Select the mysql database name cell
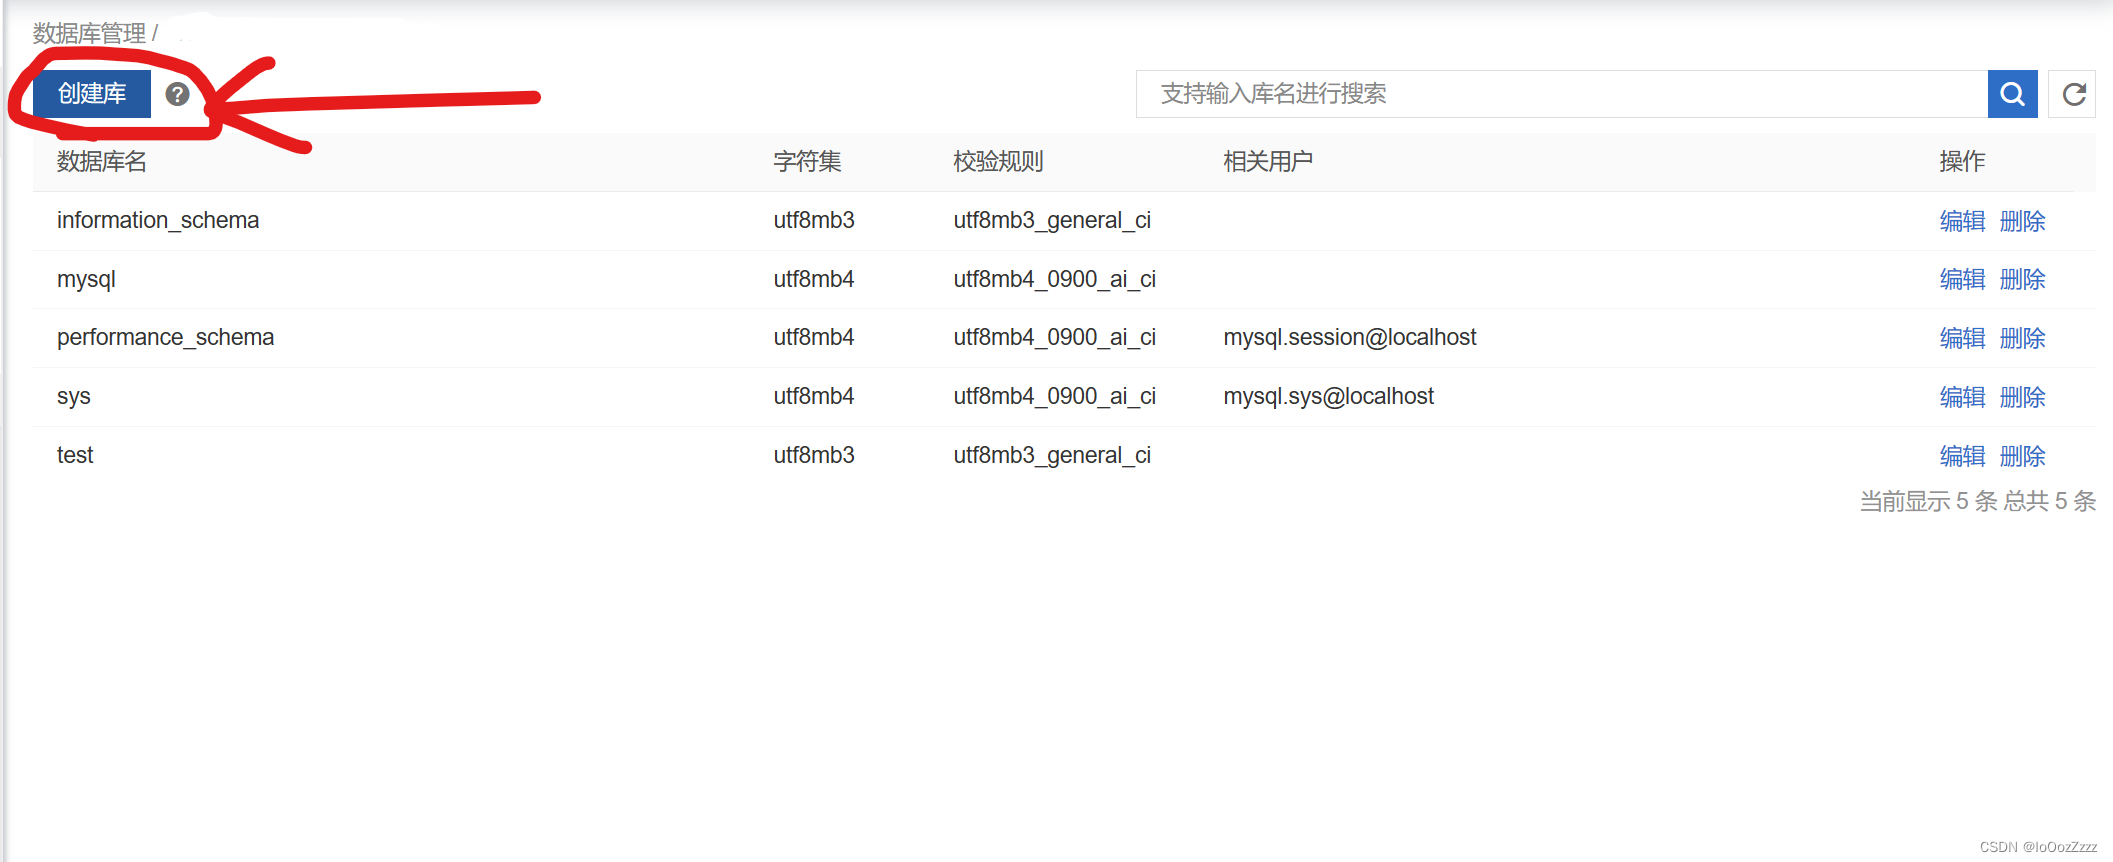This screenshot has height=862, width=2113. (x=86, y=279)
